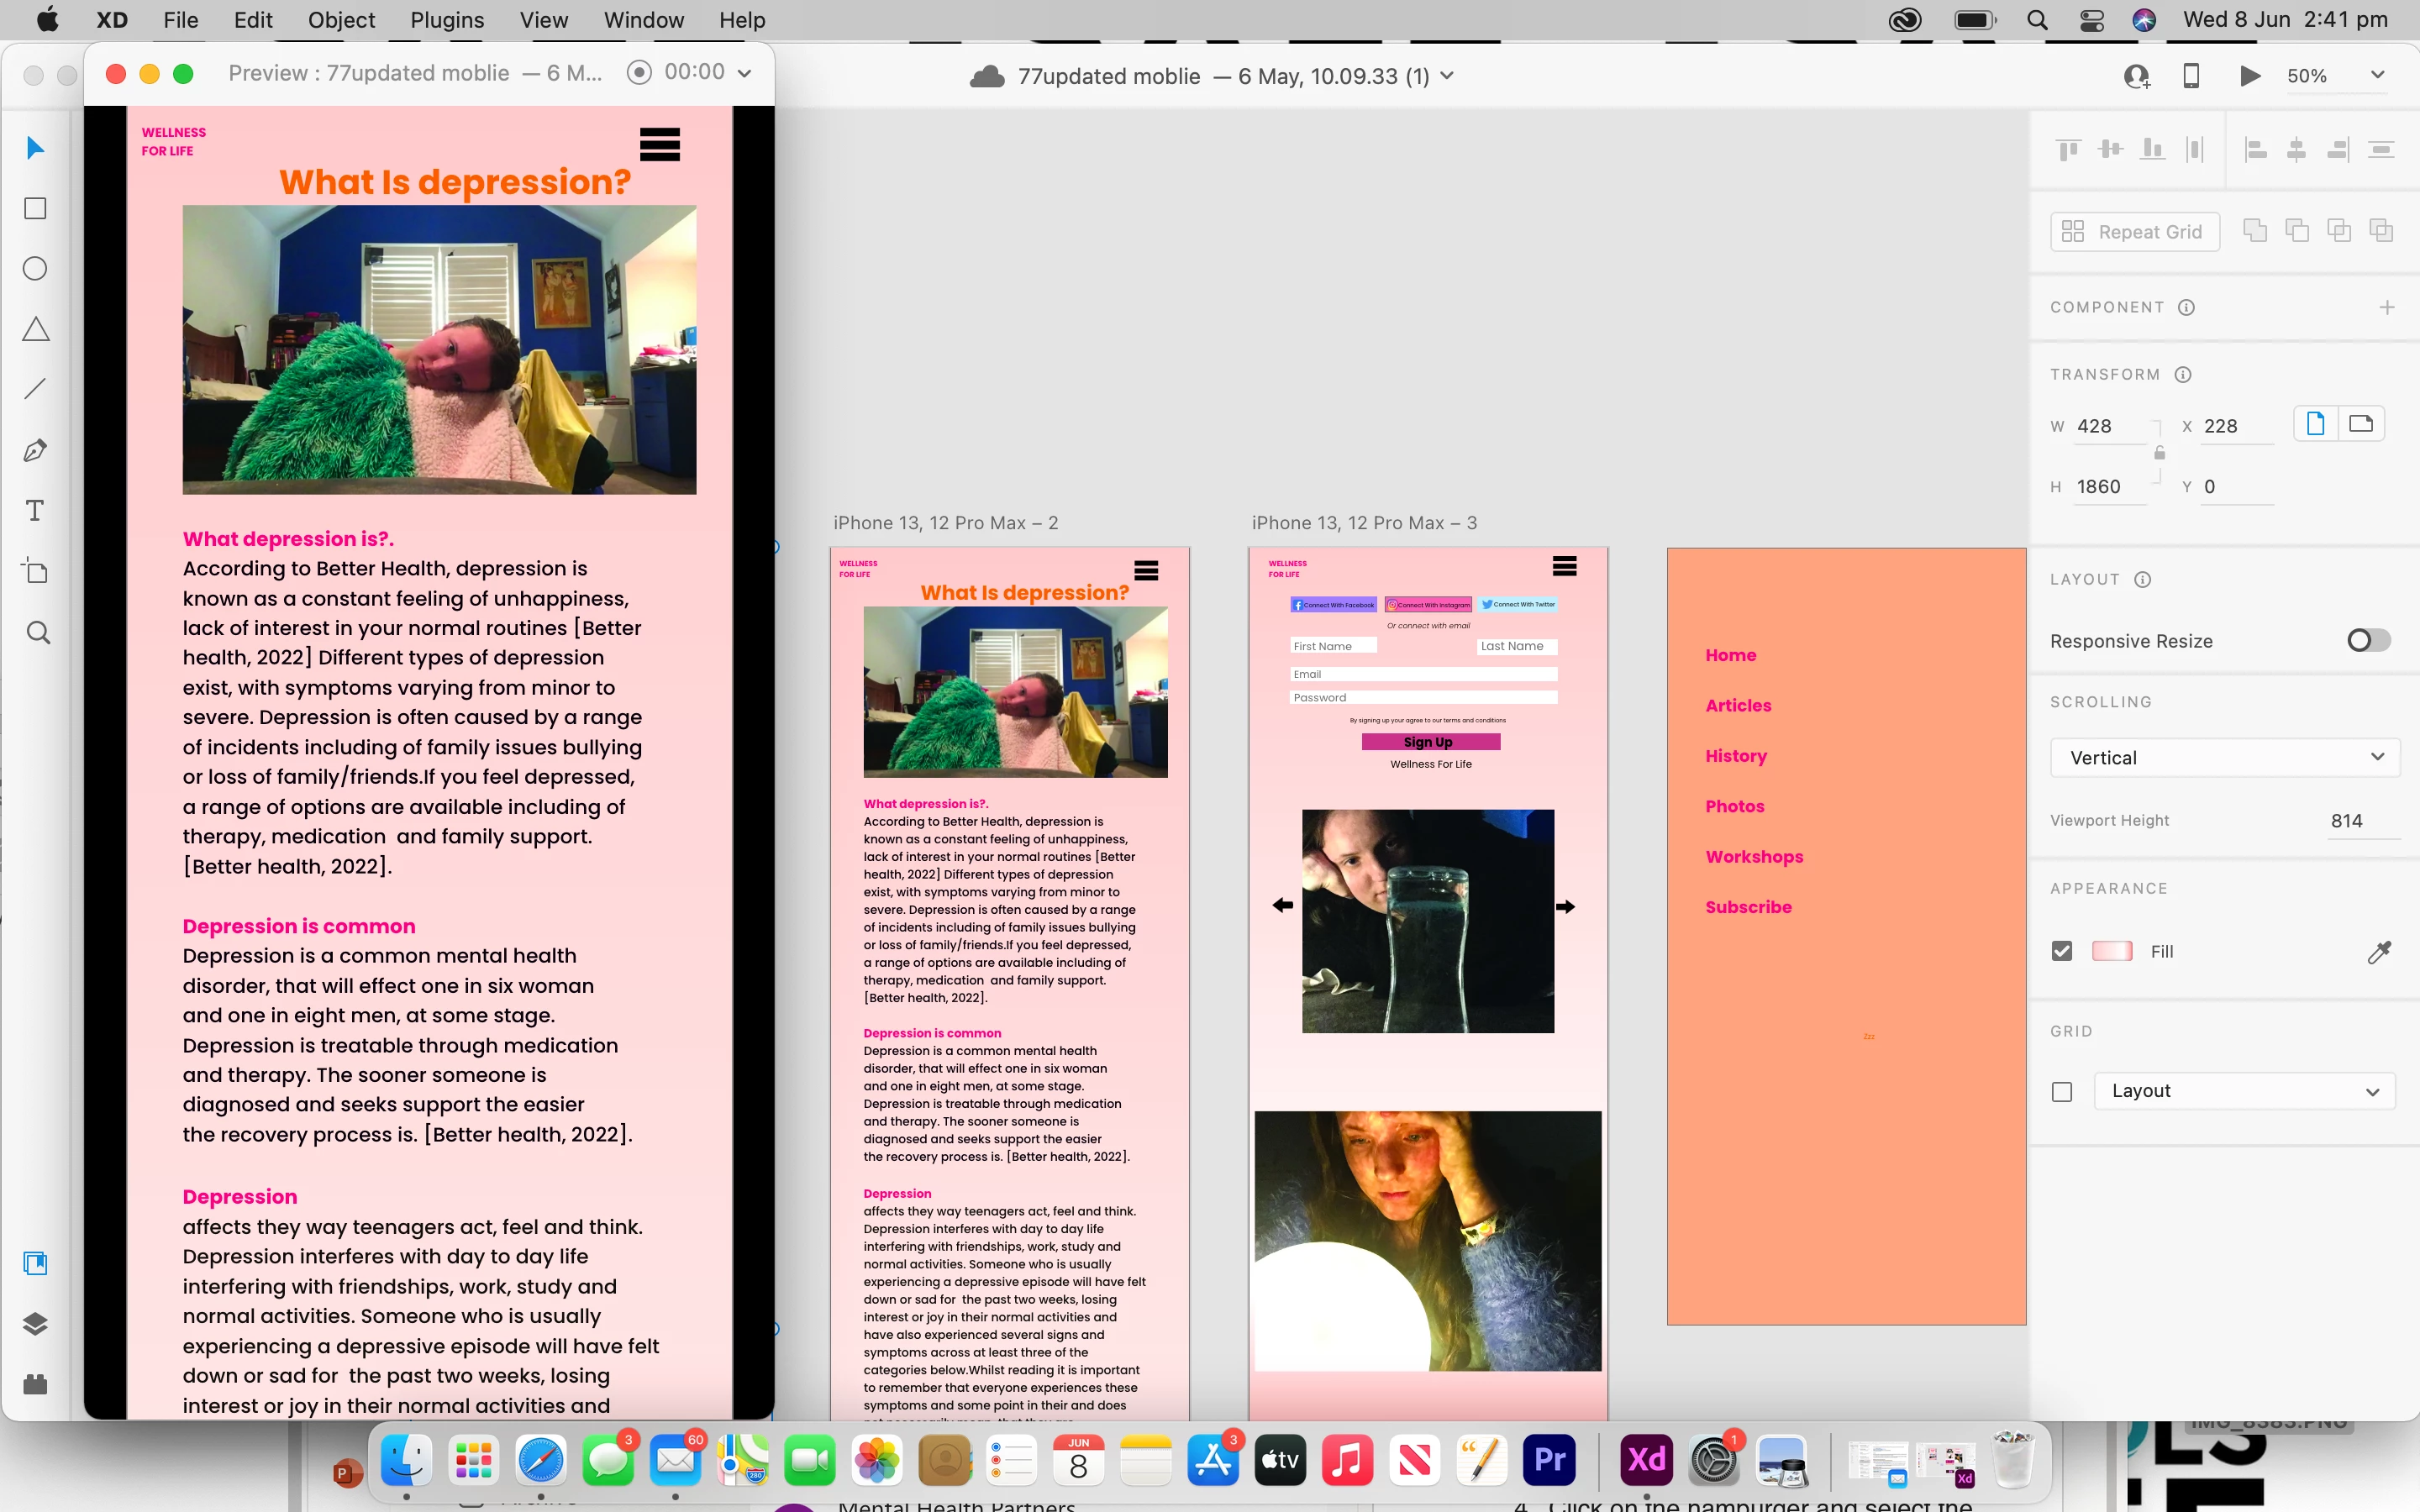
Task: Open the Object menu
Action: (341, 20)
